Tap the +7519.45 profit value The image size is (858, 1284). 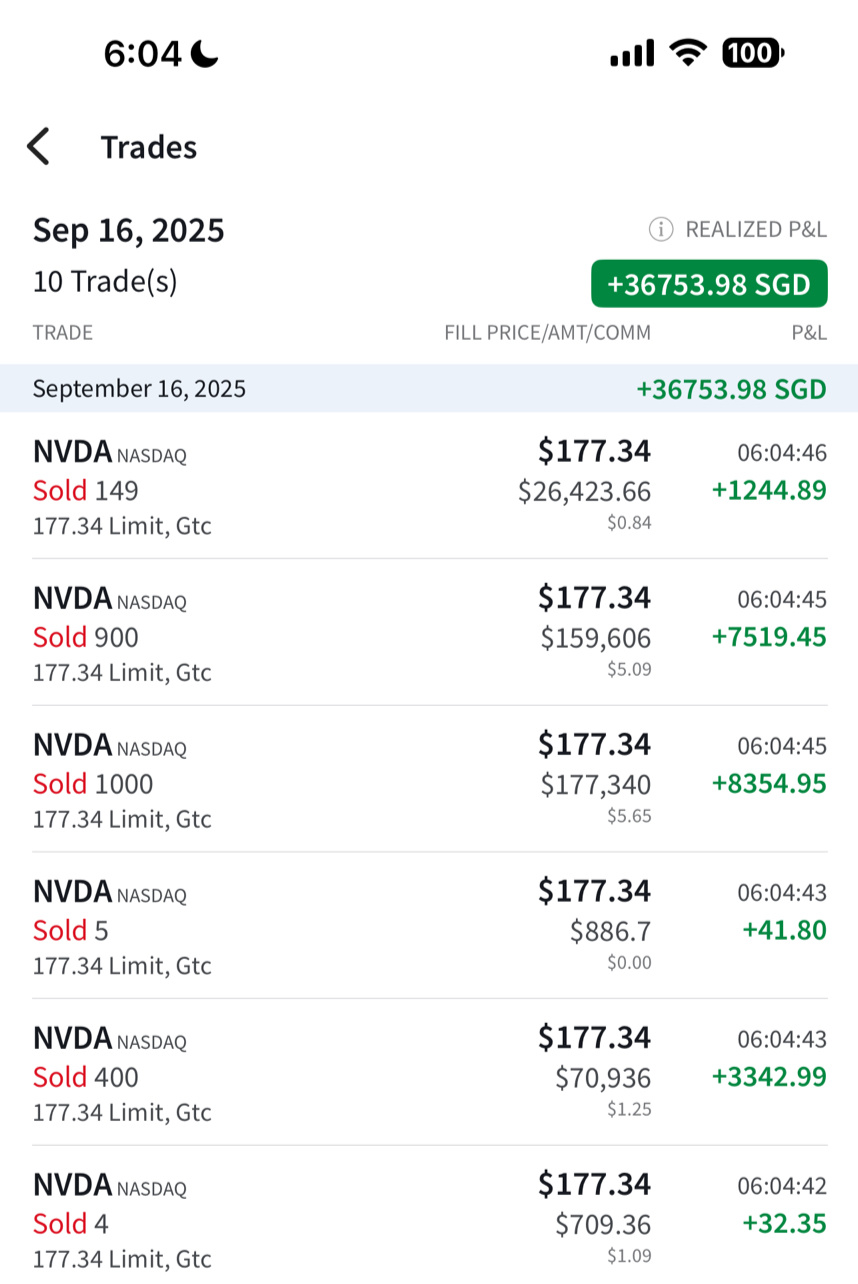(769, 637)
